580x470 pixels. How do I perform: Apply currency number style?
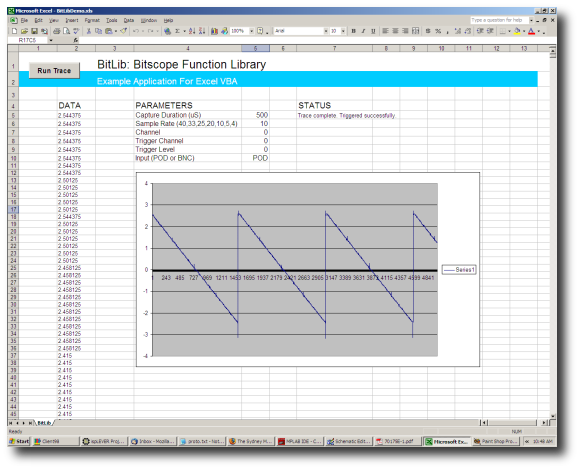428,31
